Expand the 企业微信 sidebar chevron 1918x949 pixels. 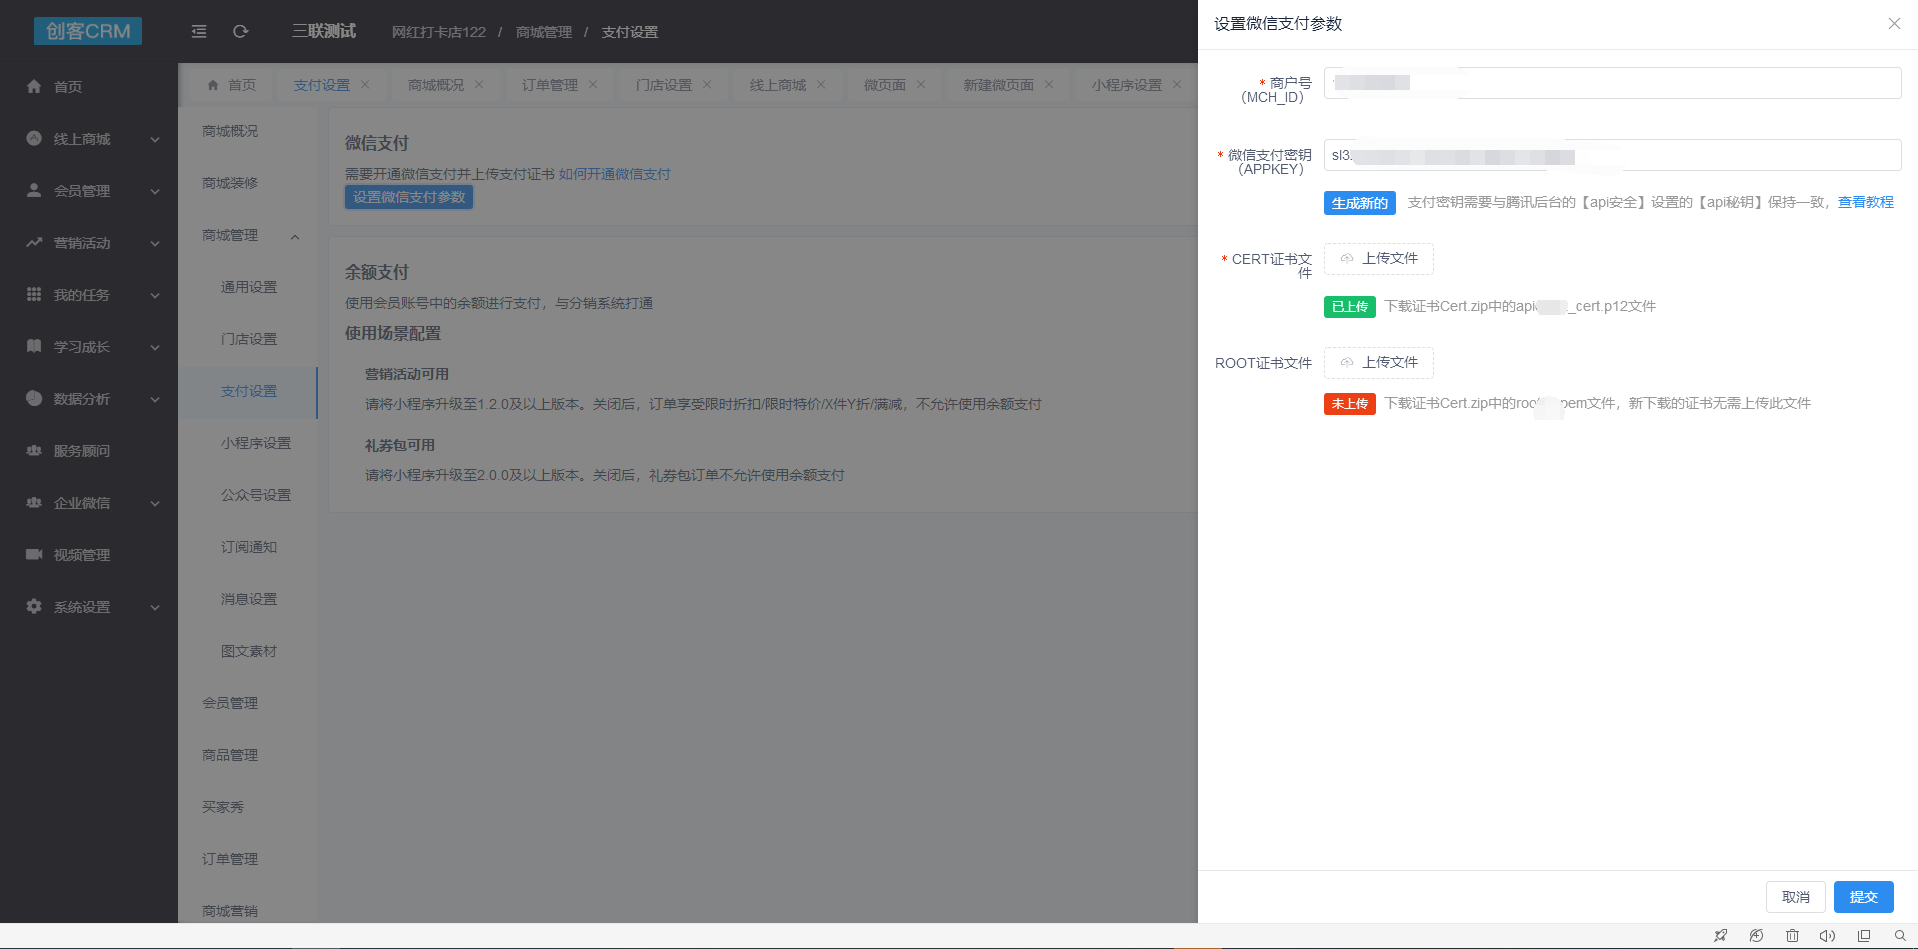point(155,504)
